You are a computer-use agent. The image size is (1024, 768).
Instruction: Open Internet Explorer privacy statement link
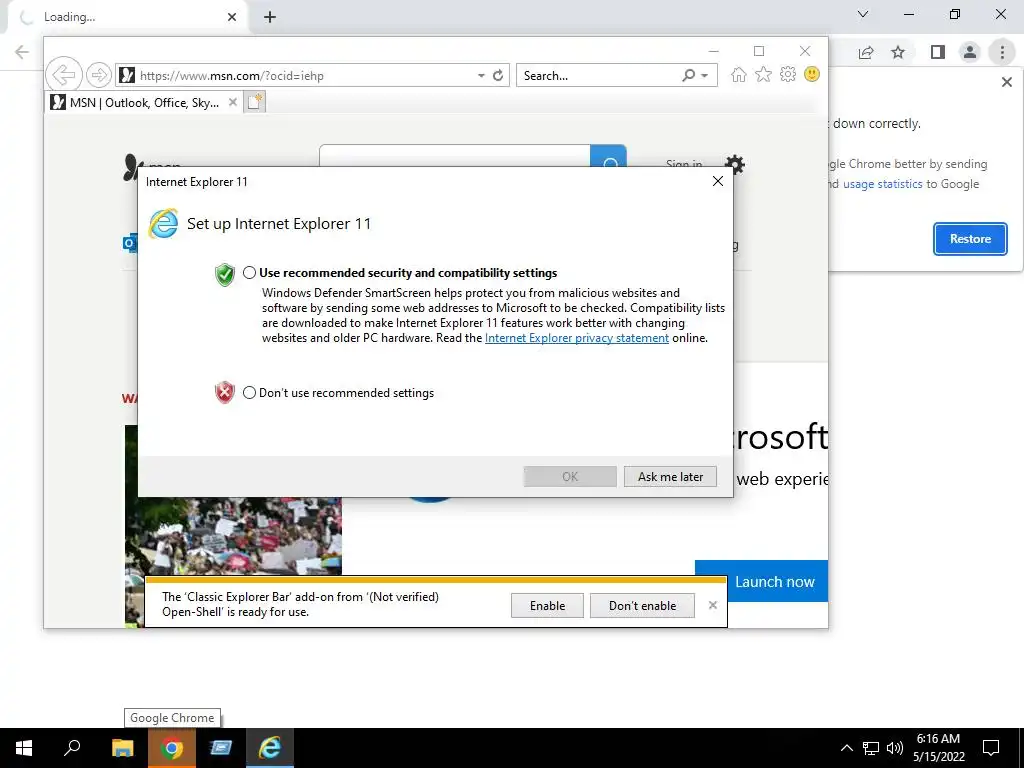(x=577, y=338)
